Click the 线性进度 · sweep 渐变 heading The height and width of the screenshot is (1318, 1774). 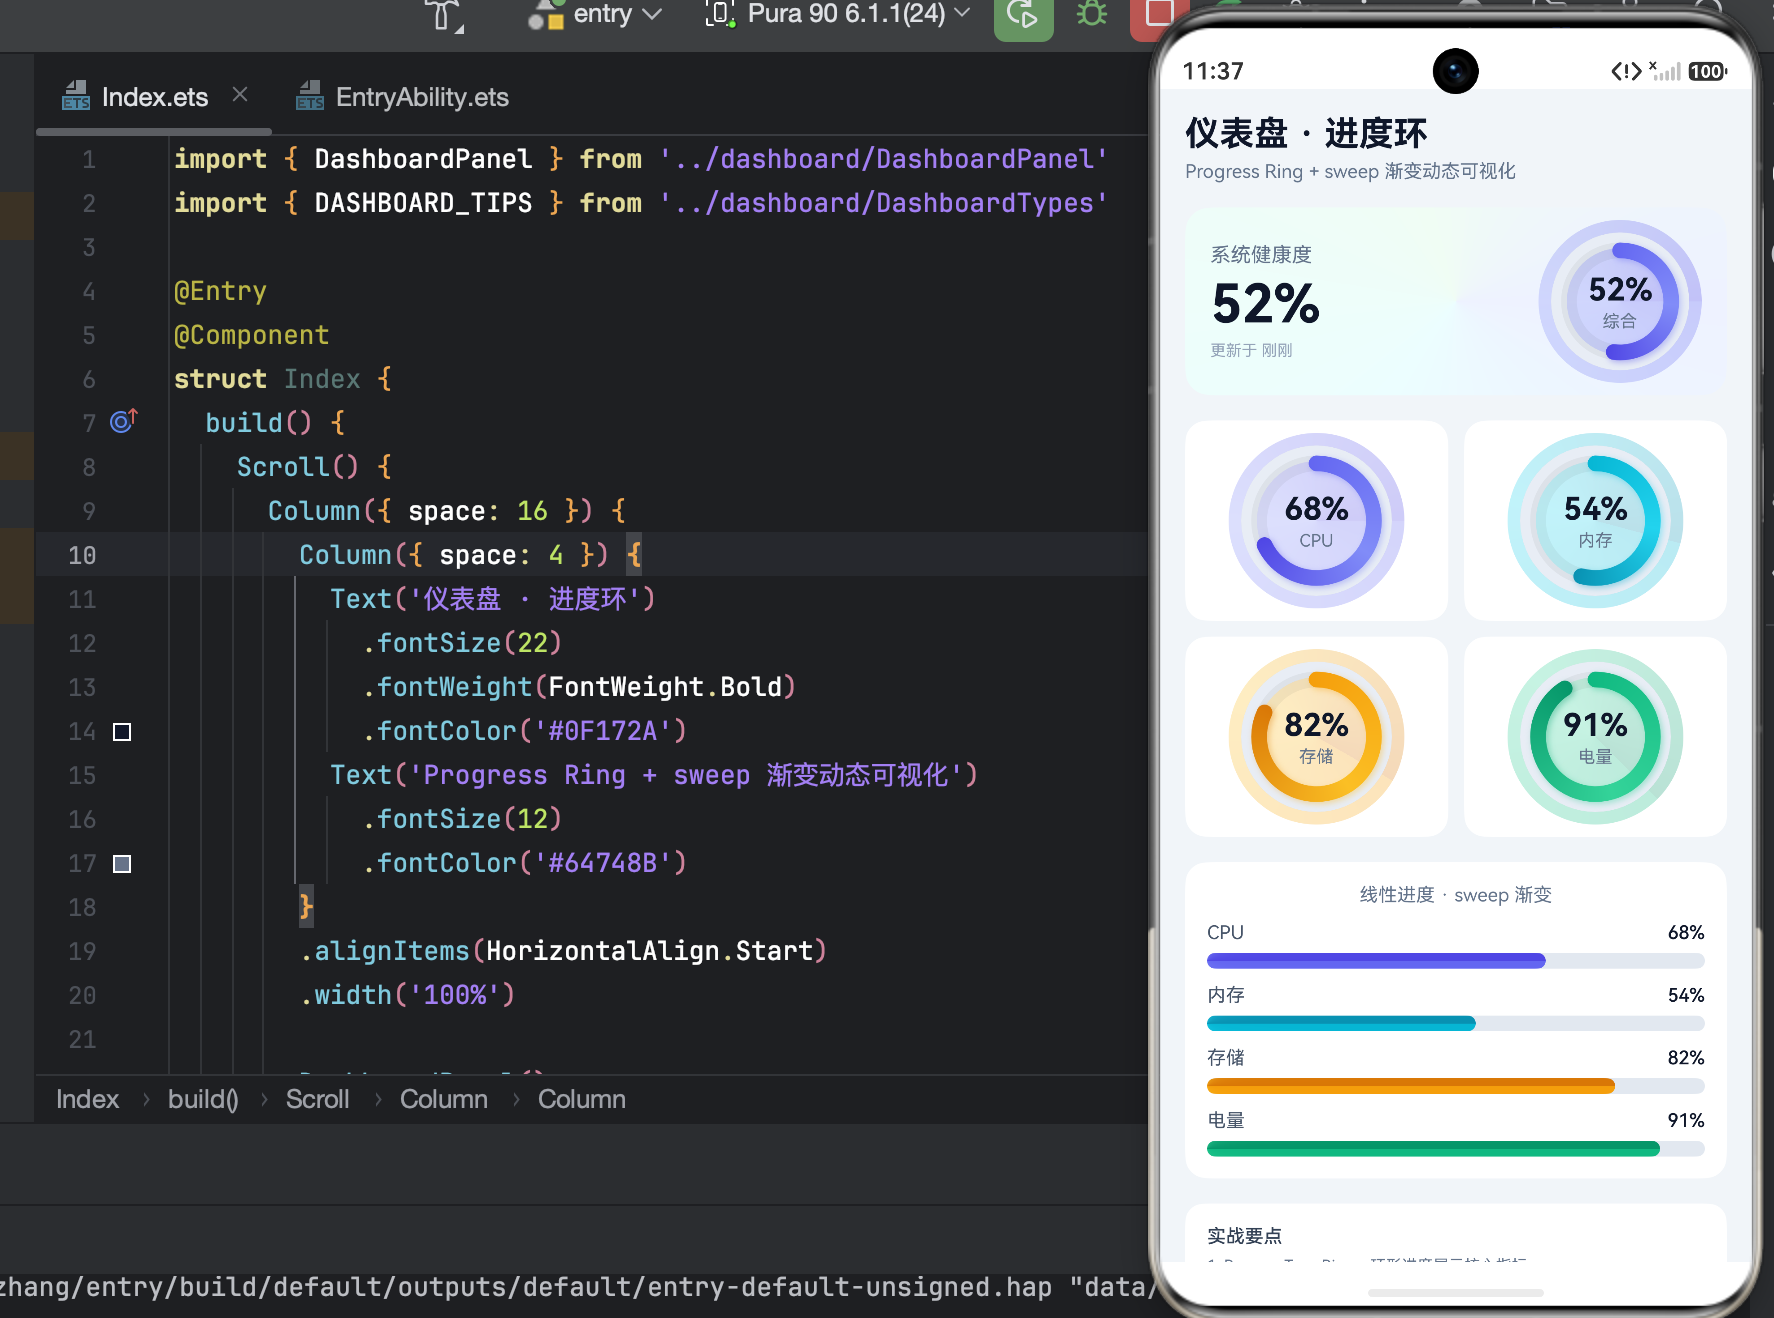coord(1455,895)
